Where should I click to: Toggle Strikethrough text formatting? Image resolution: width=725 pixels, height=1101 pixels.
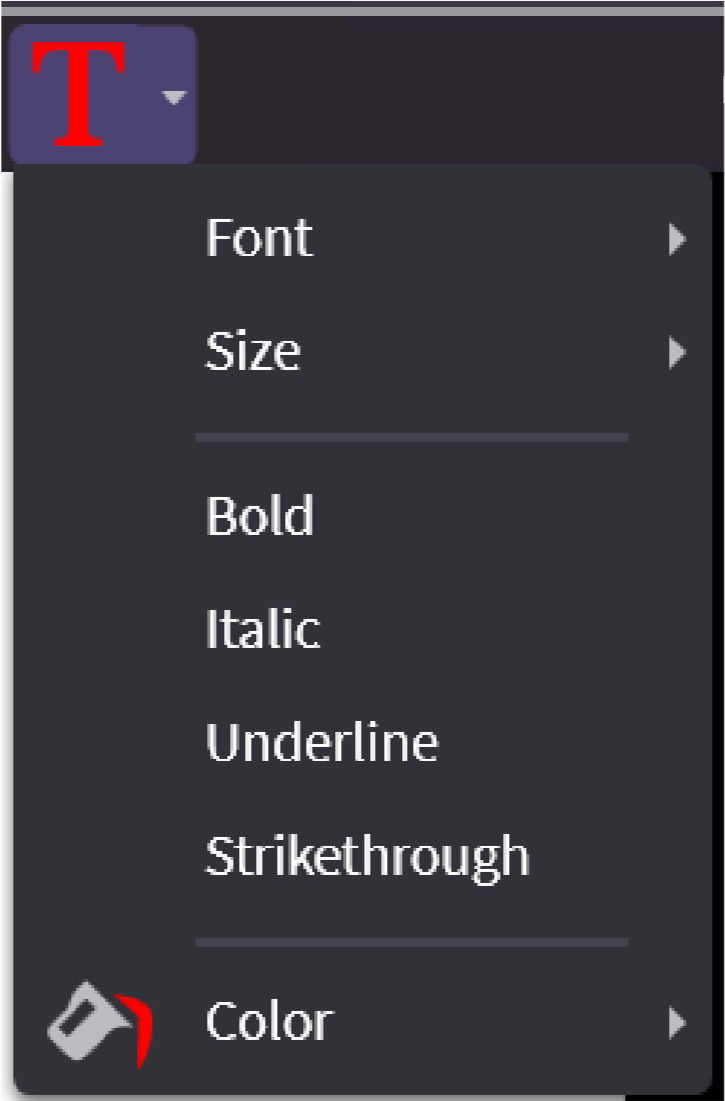click(x=367, y=856)
